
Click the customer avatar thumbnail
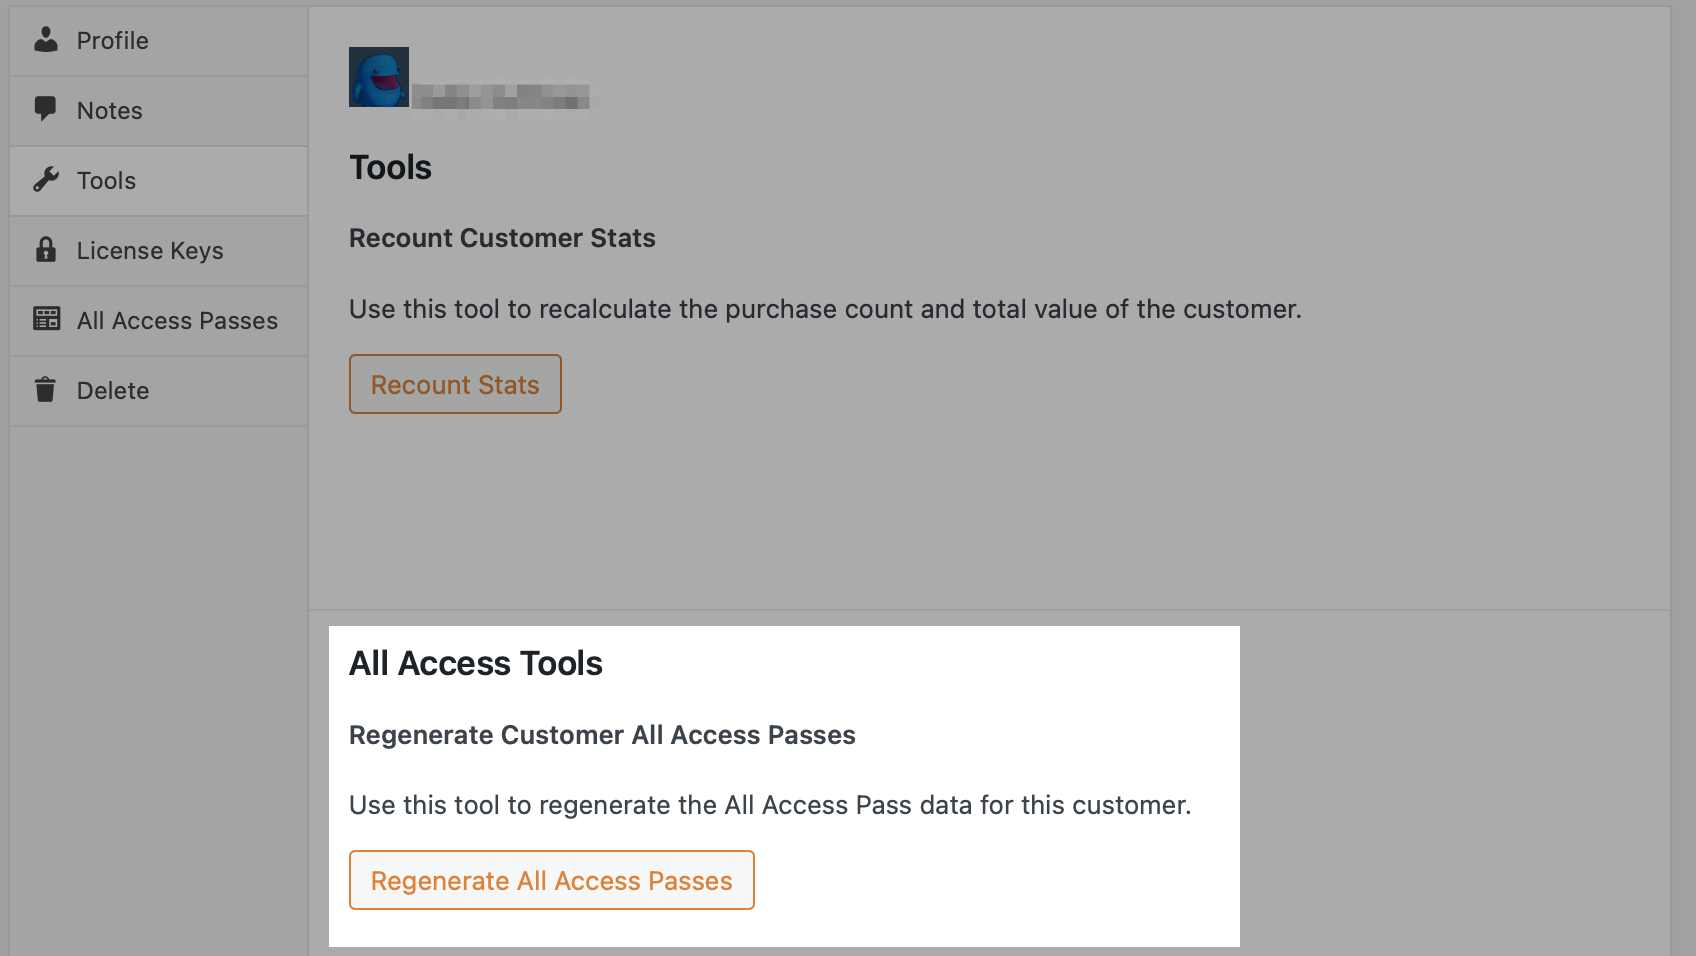pos(379,77)
